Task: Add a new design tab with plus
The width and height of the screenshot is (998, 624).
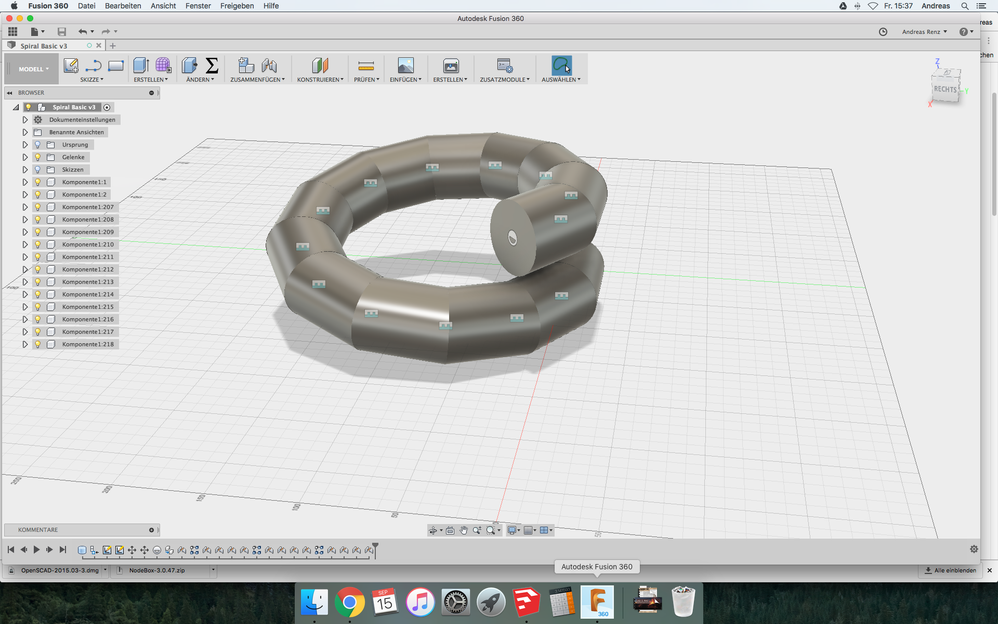Action: coord(113,46)
